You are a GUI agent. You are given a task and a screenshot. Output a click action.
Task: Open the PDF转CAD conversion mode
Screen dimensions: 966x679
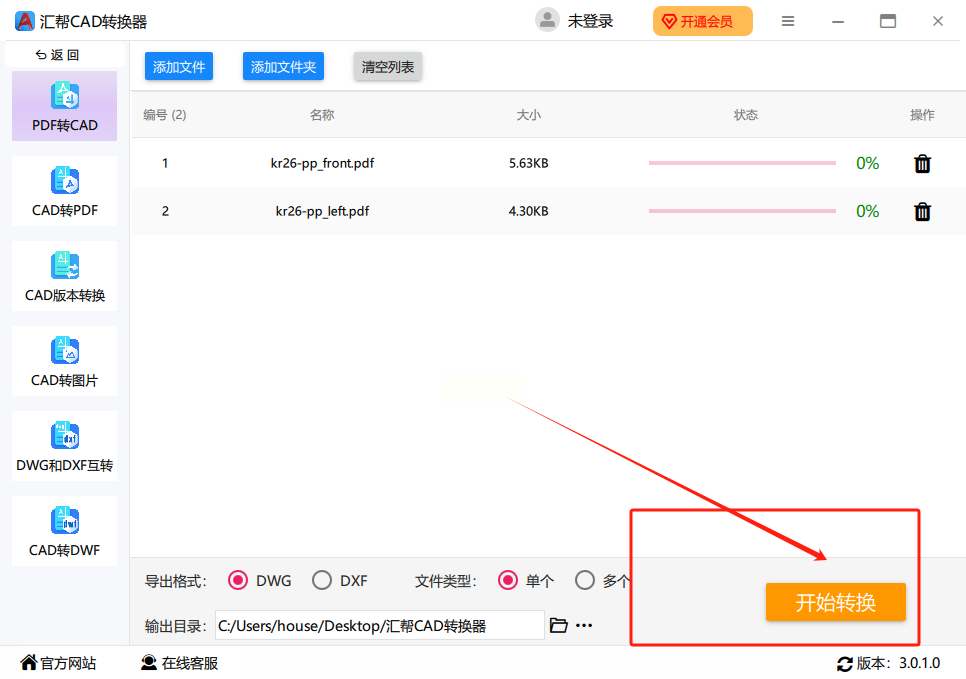[65, 106]
